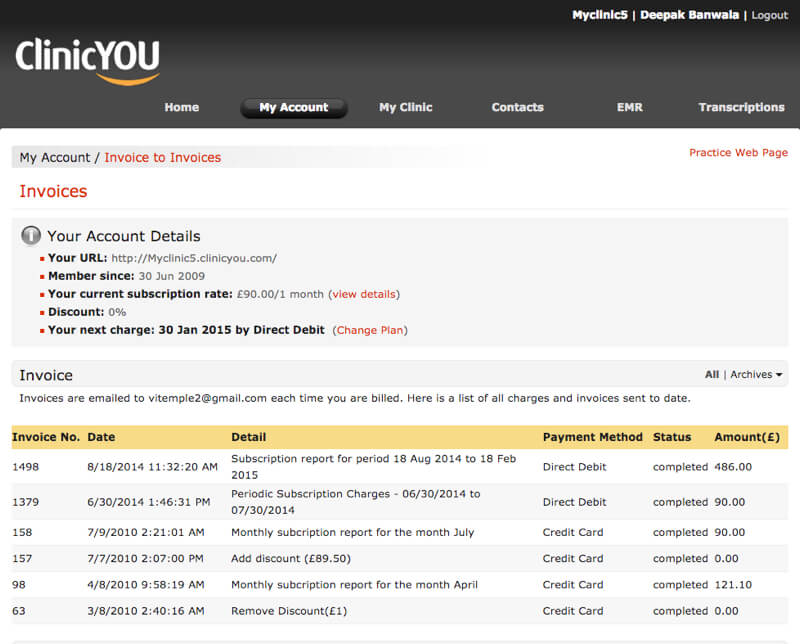This screenshot has width=800, height=644.
Task: Click the Periodic Subscription Charges detail
Action: point(356,502)
